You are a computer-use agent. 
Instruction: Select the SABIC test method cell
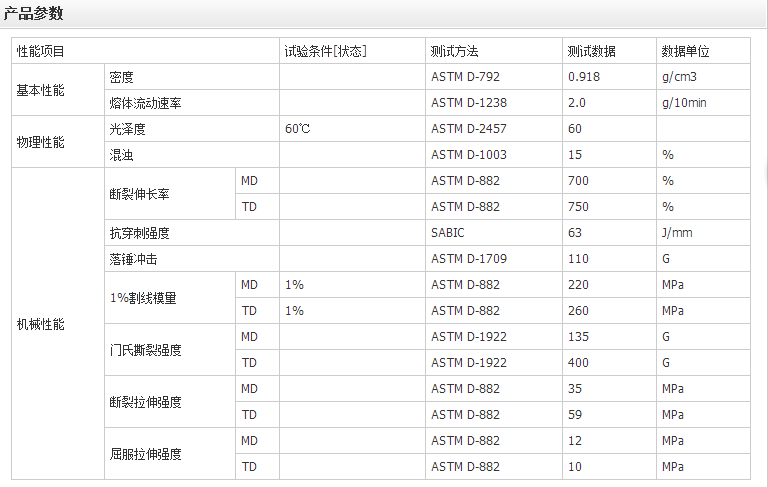pos(448,233)
